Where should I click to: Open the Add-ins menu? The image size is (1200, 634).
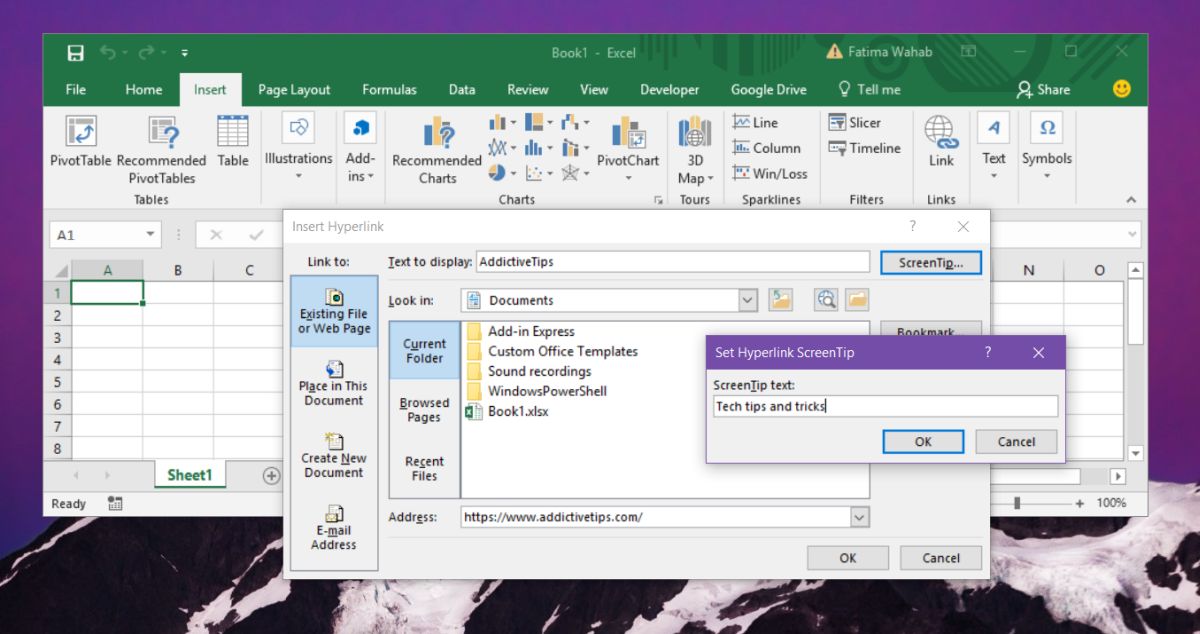tap(360, 148)
